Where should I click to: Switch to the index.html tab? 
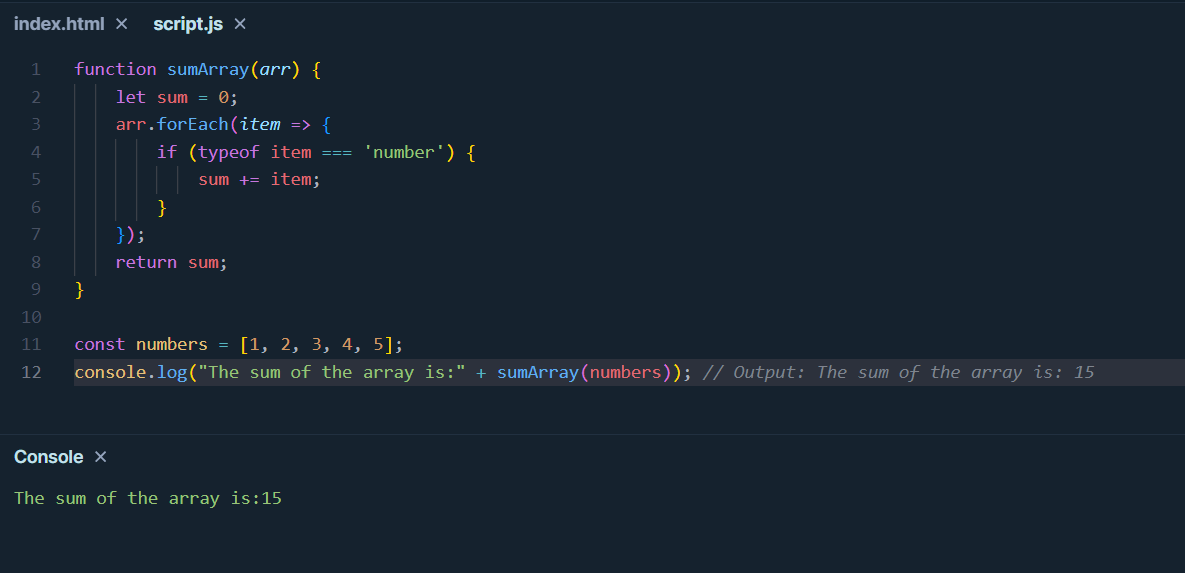pyautogui.click(x=59, y=24)
